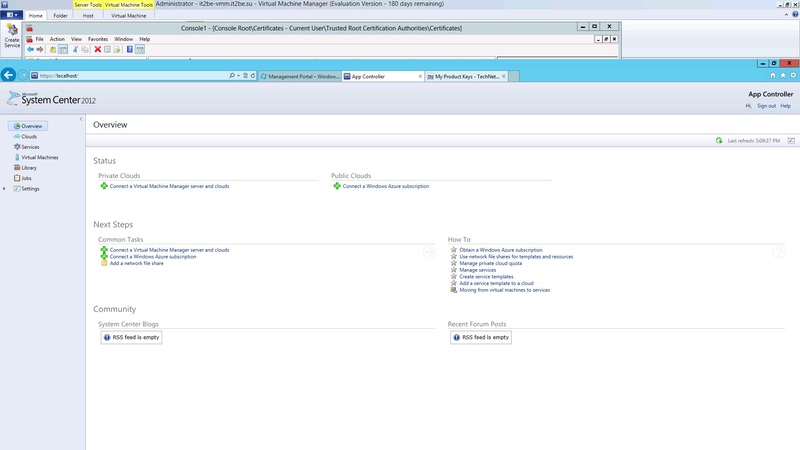Switch to the Management Portal browser tab

click(x=299, y=76)
